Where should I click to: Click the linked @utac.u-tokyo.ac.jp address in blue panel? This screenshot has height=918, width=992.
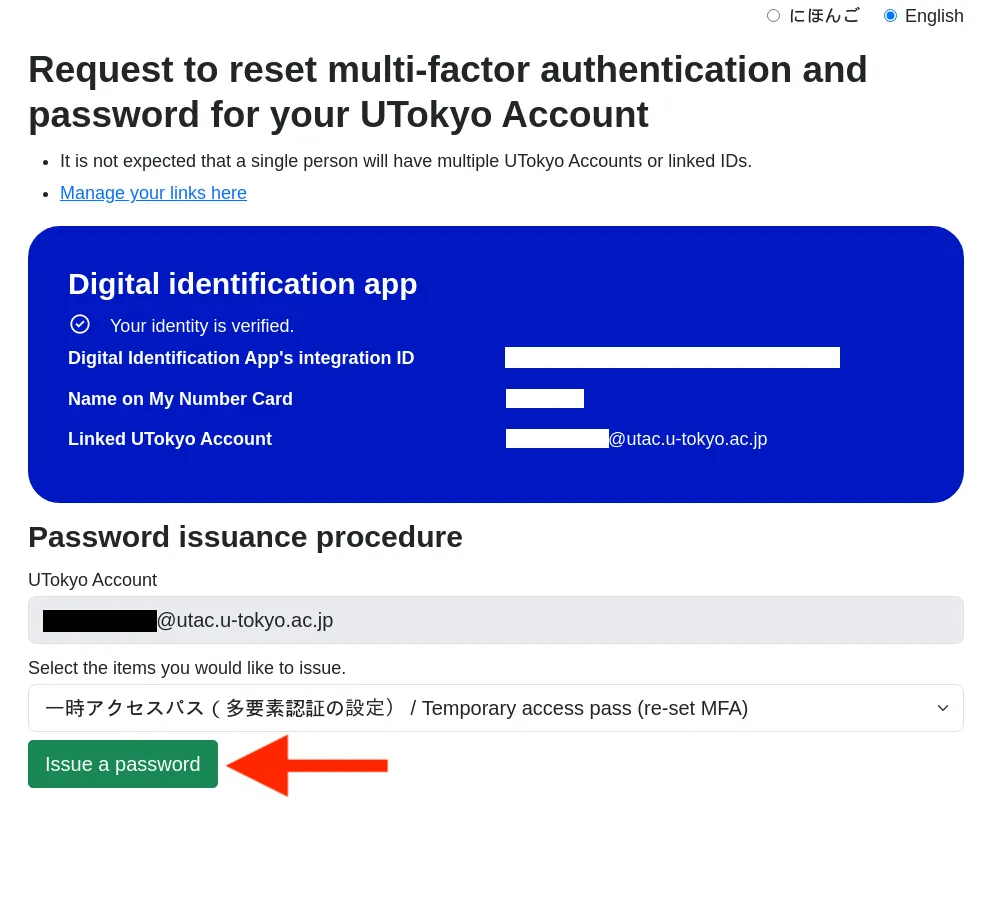point(688,439)
